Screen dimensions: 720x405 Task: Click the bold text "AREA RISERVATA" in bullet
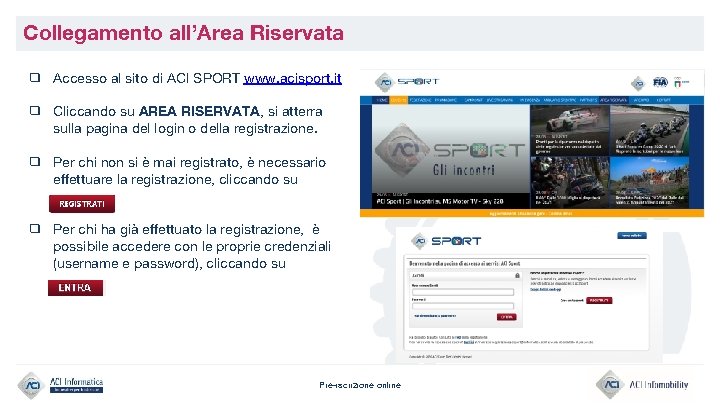click(199, 112)
